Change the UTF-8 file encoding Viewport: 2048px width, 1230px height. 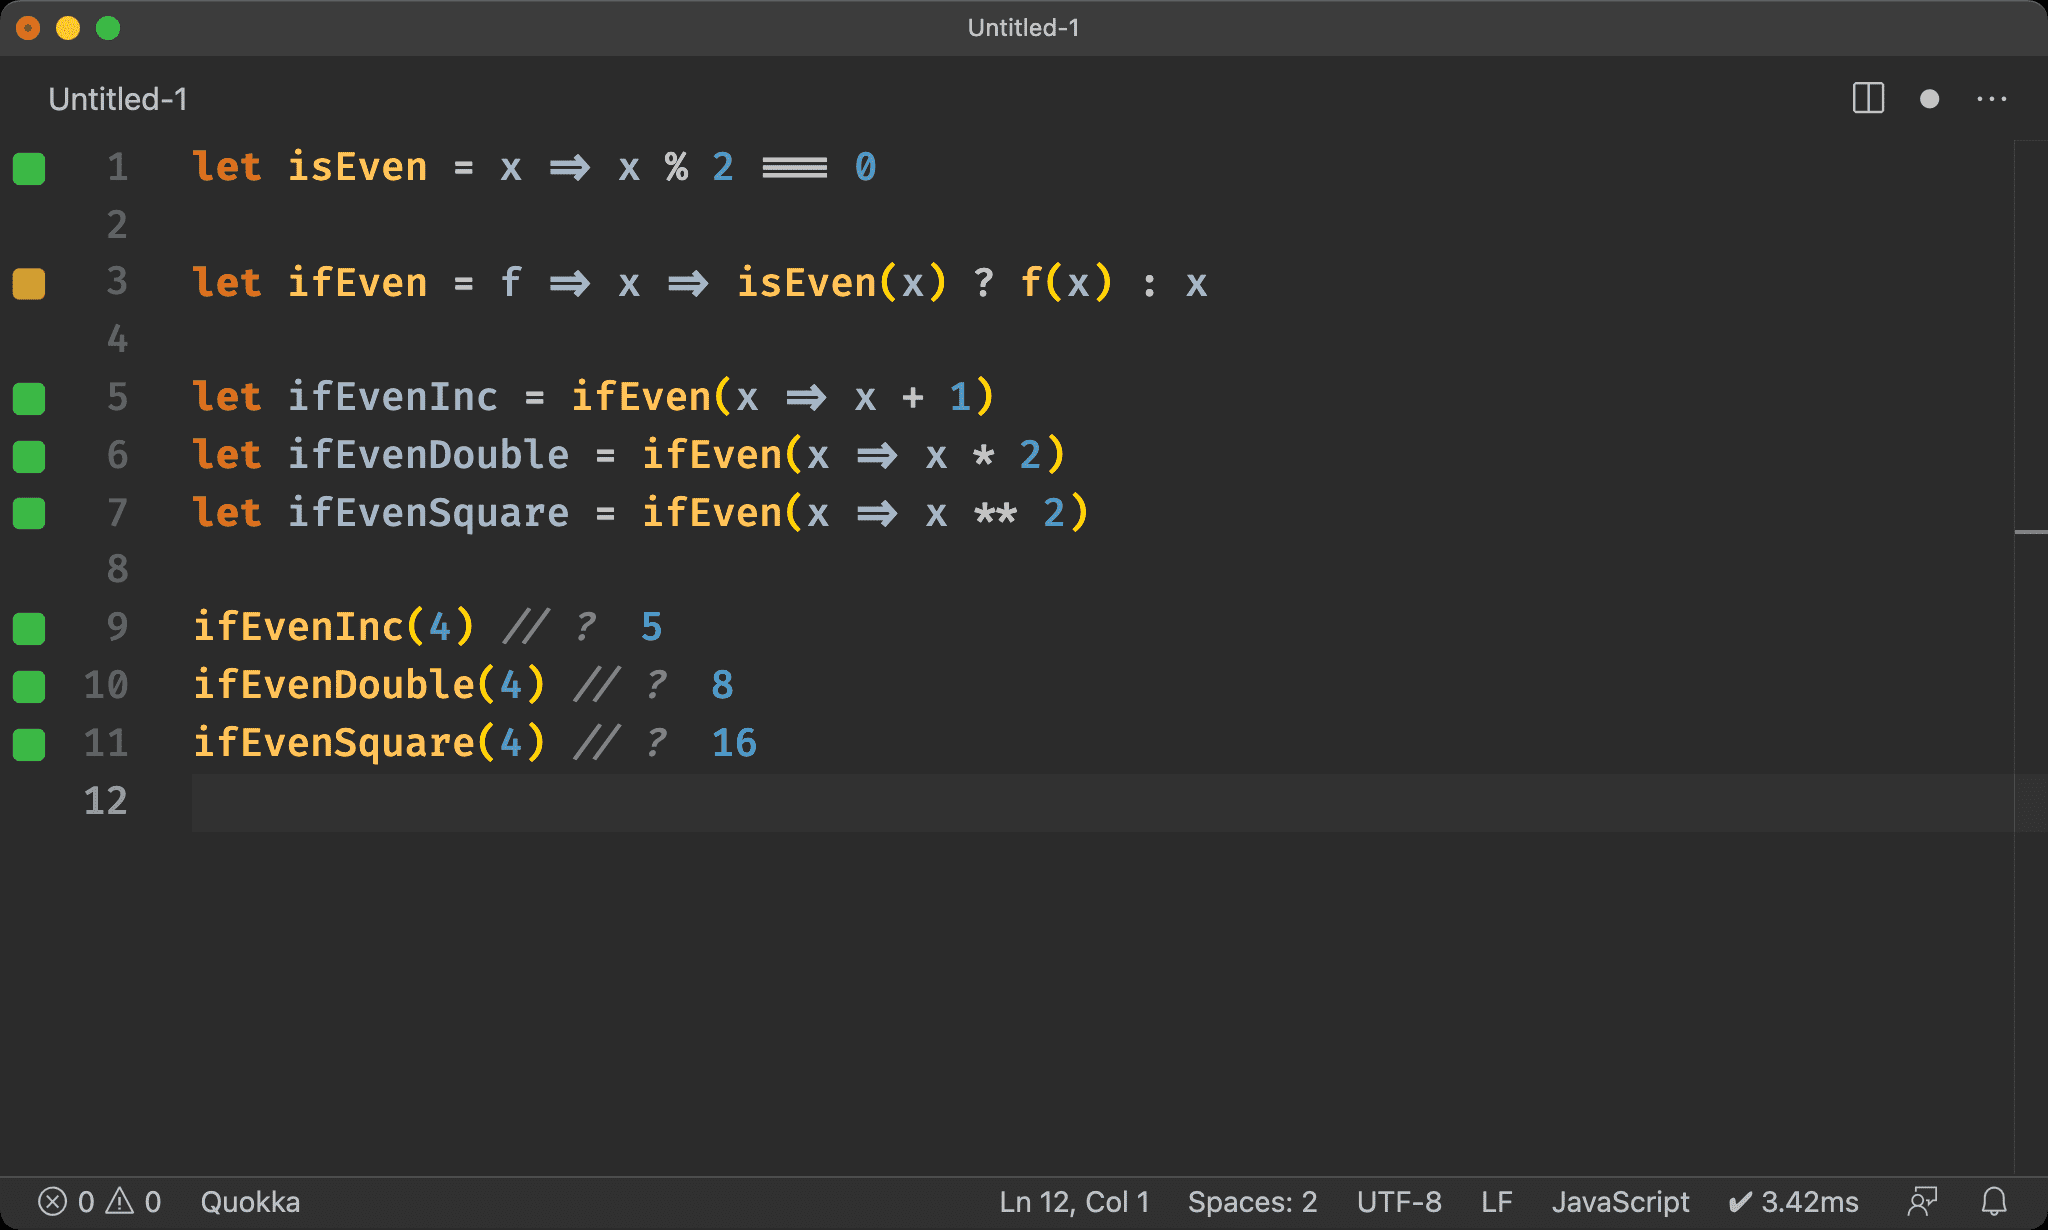[1398, 1201]
